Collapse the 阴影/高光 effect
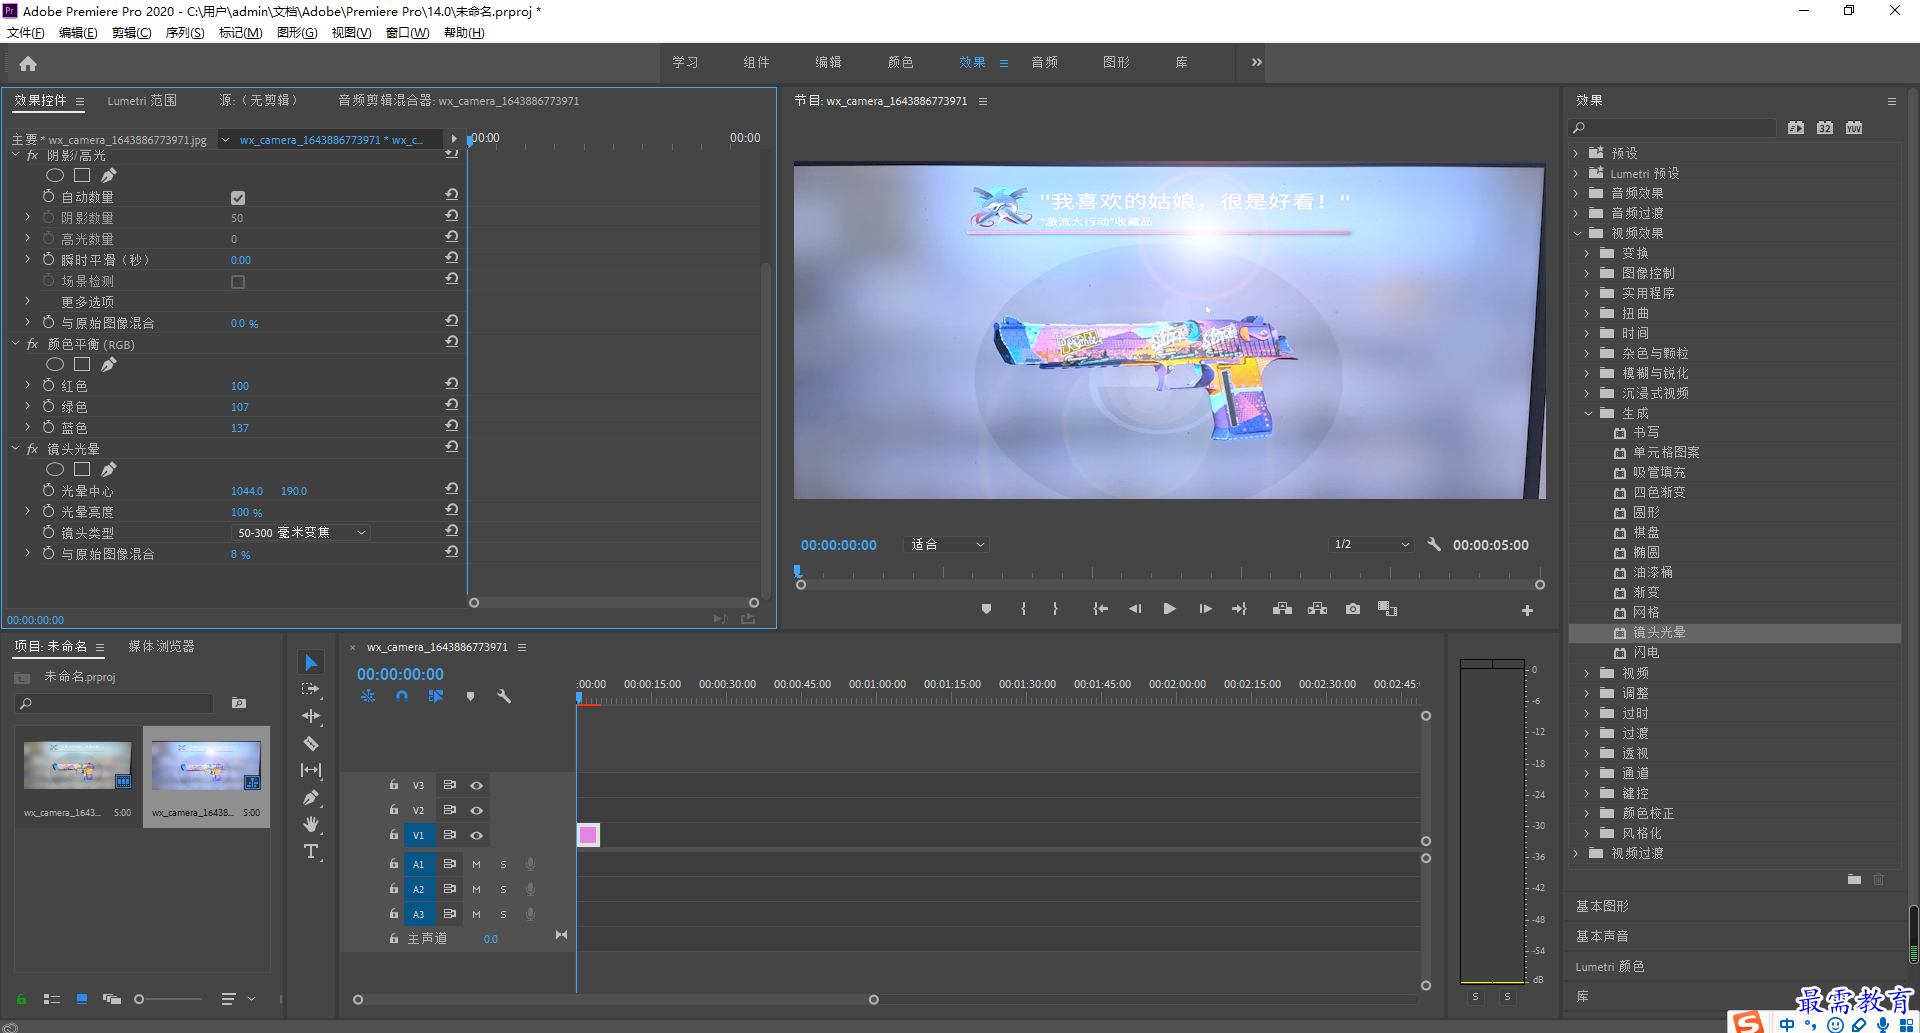This screenshot has width=1920, height=1033. [16, 155]
